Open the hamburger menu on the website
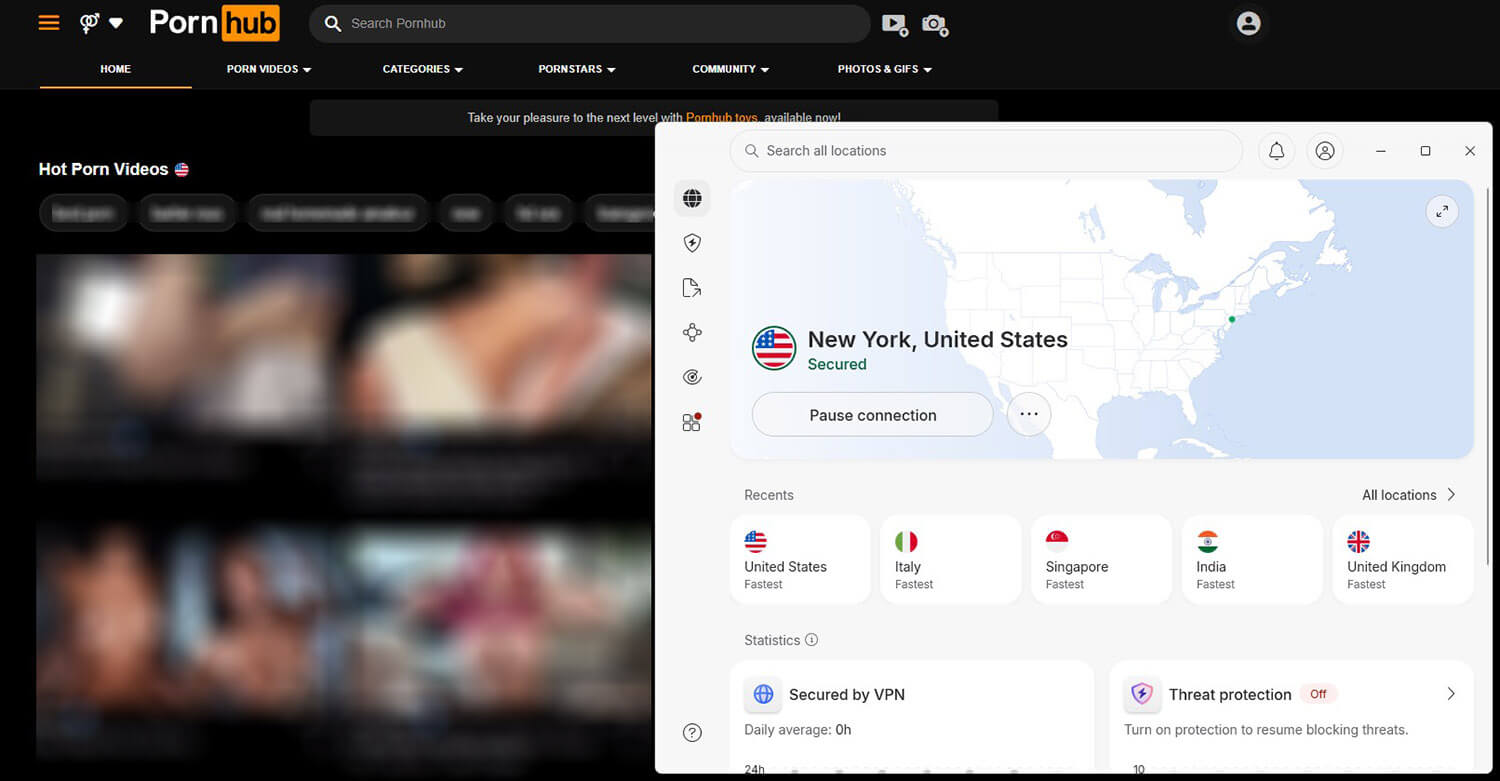The height and width of the screenshot is (781, 1500). coord(49,22)
